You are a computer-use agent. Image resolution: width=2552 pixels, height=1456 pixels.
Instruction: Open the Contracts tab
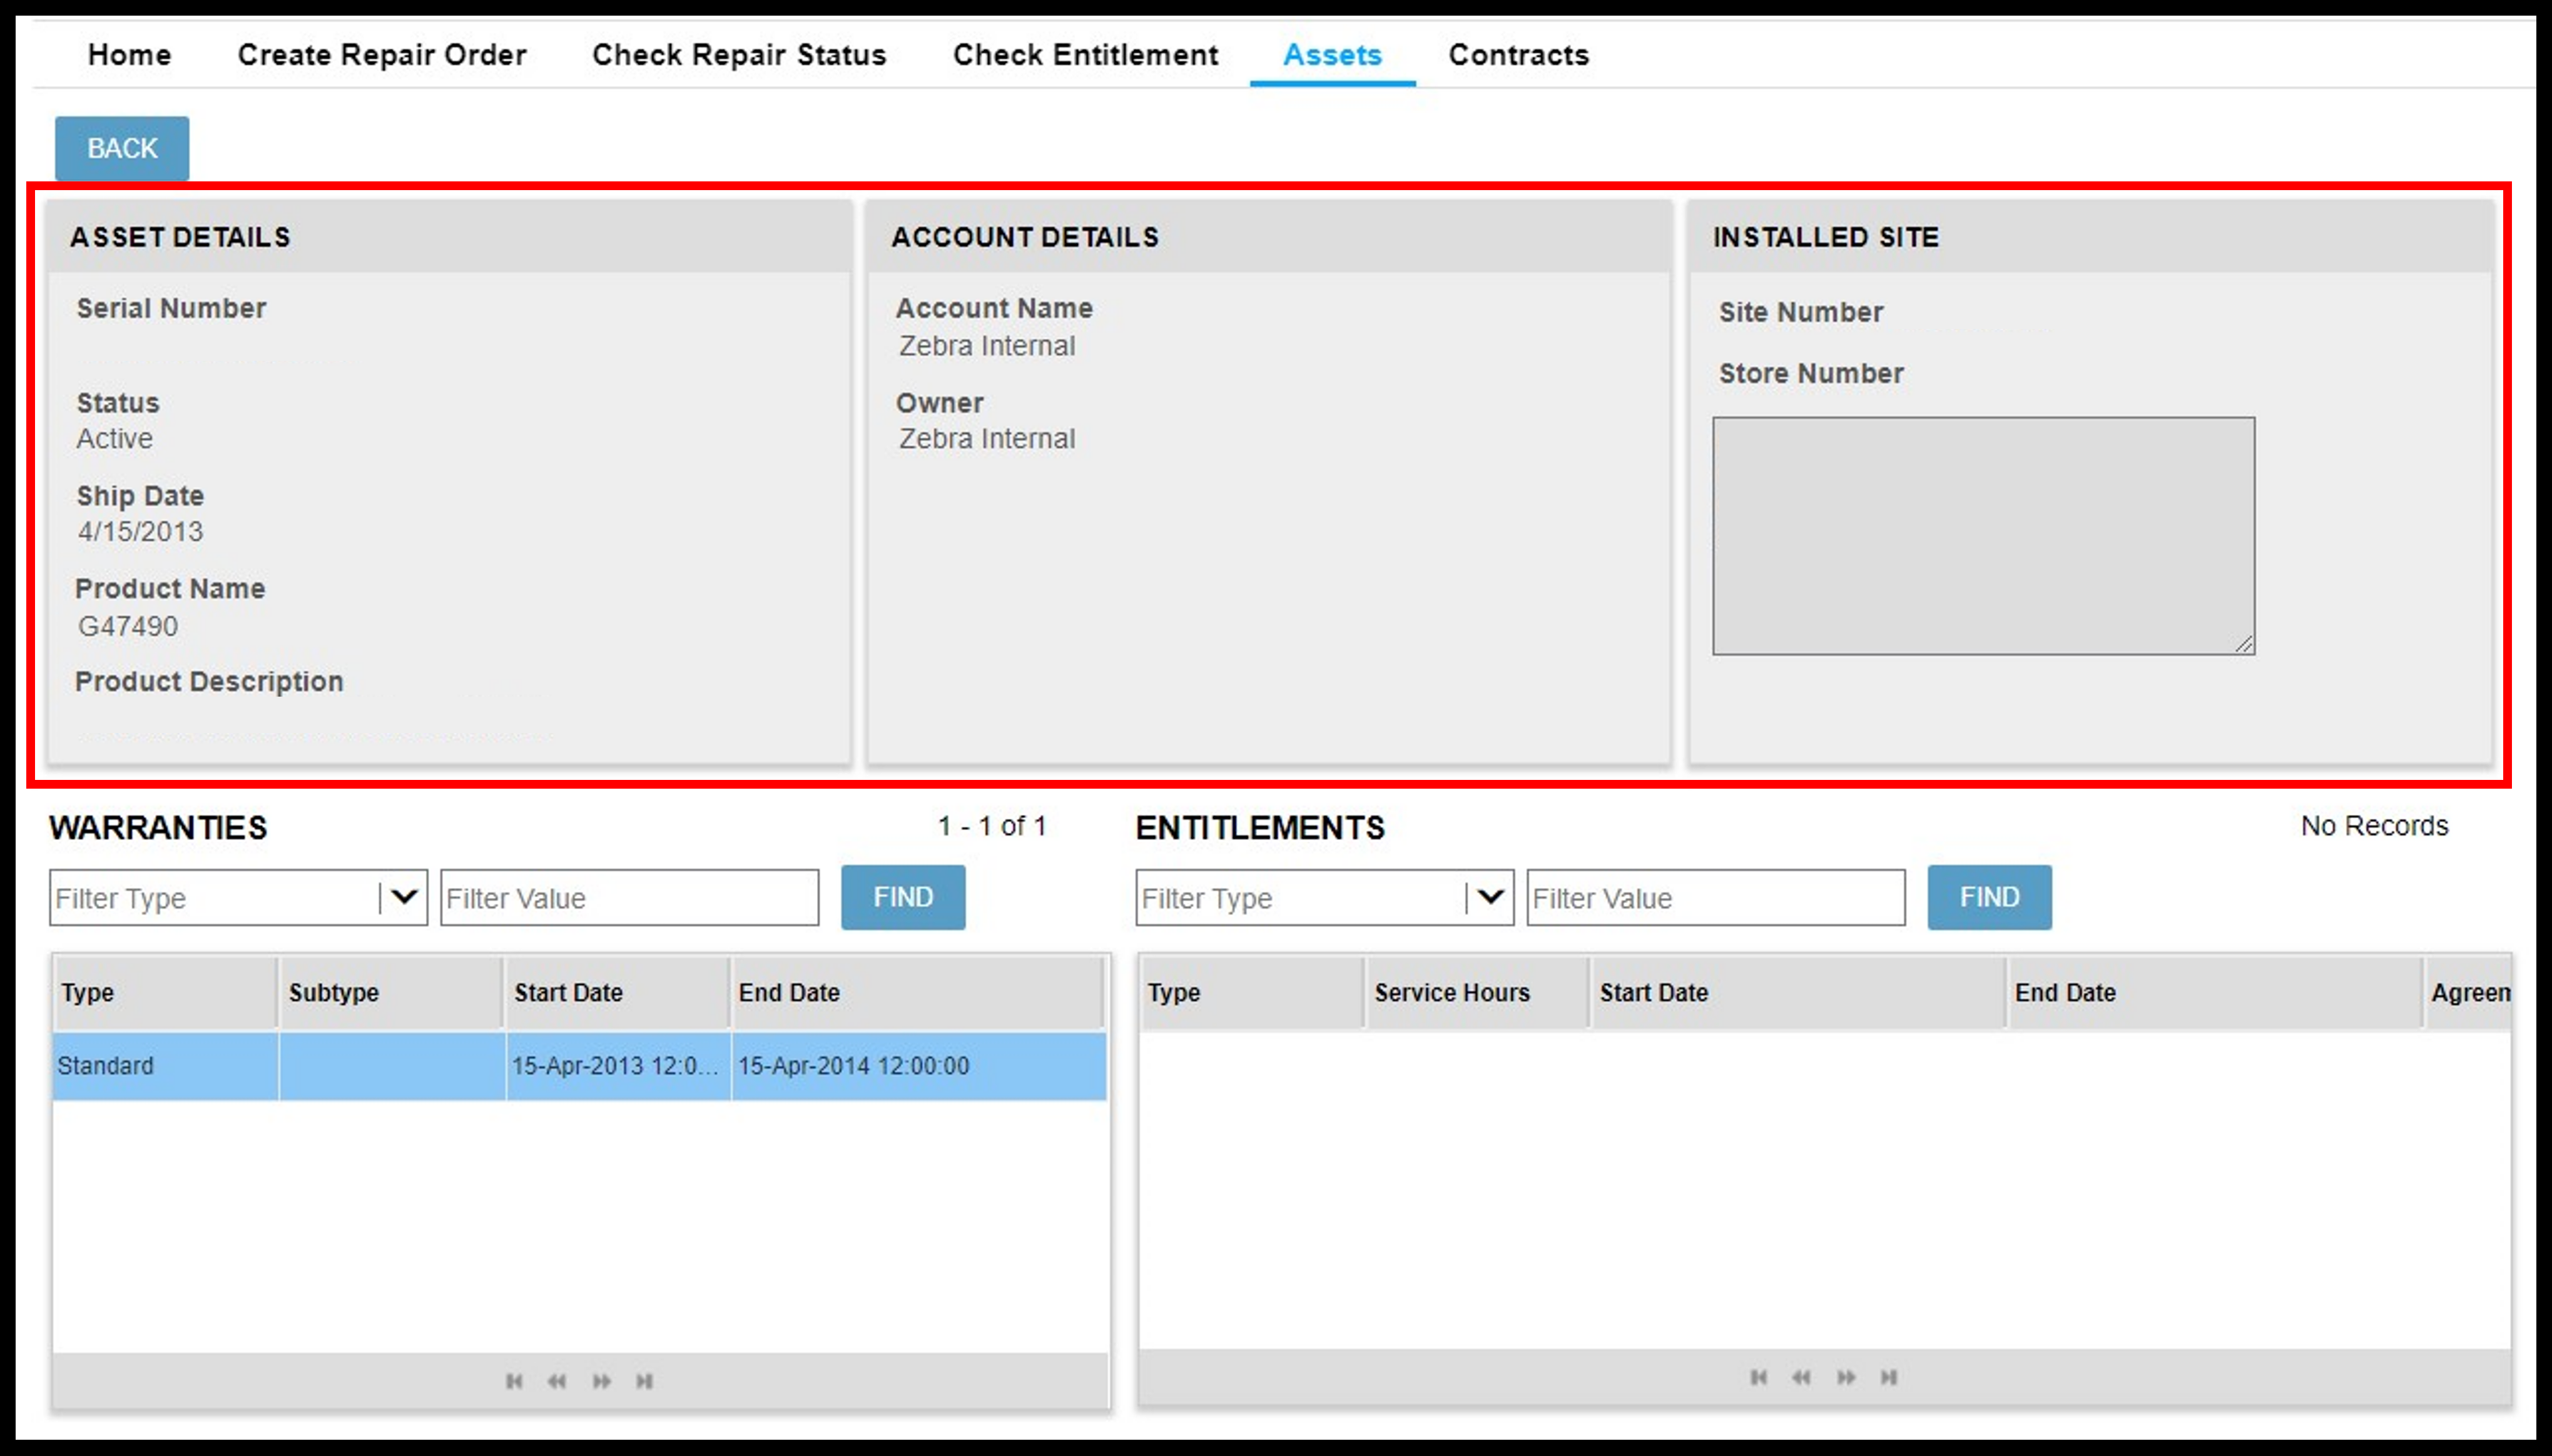click(1518, 54)
